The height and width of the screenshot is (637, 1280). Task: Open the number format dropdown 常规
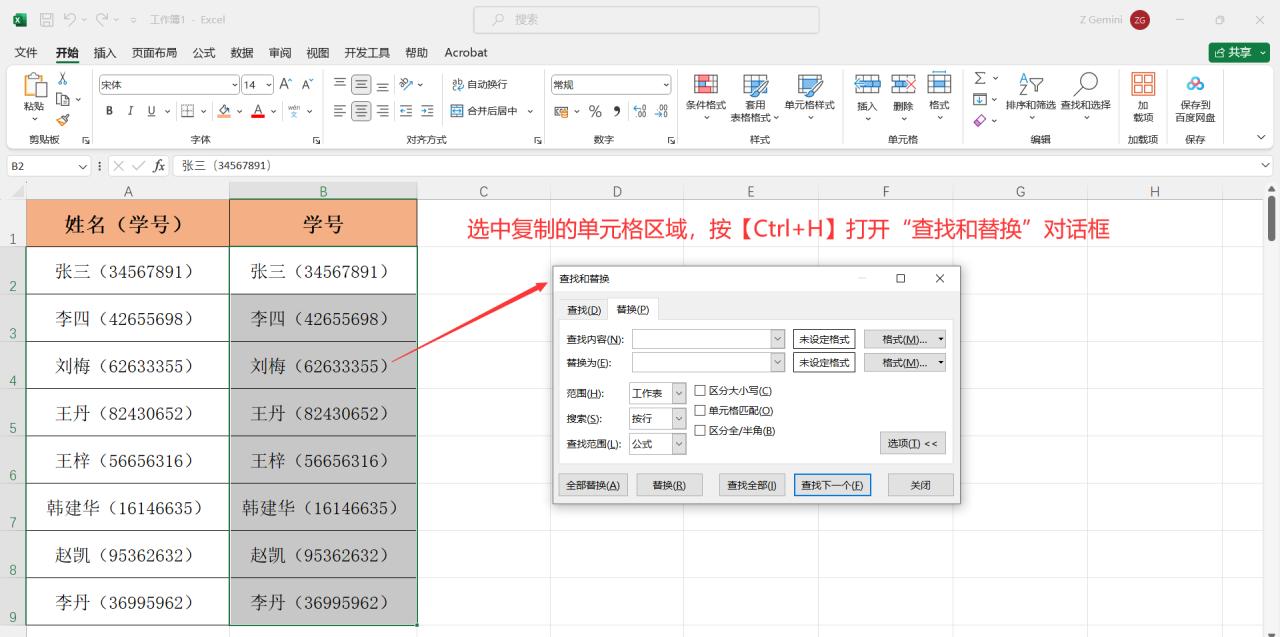(x=665, y=85)
